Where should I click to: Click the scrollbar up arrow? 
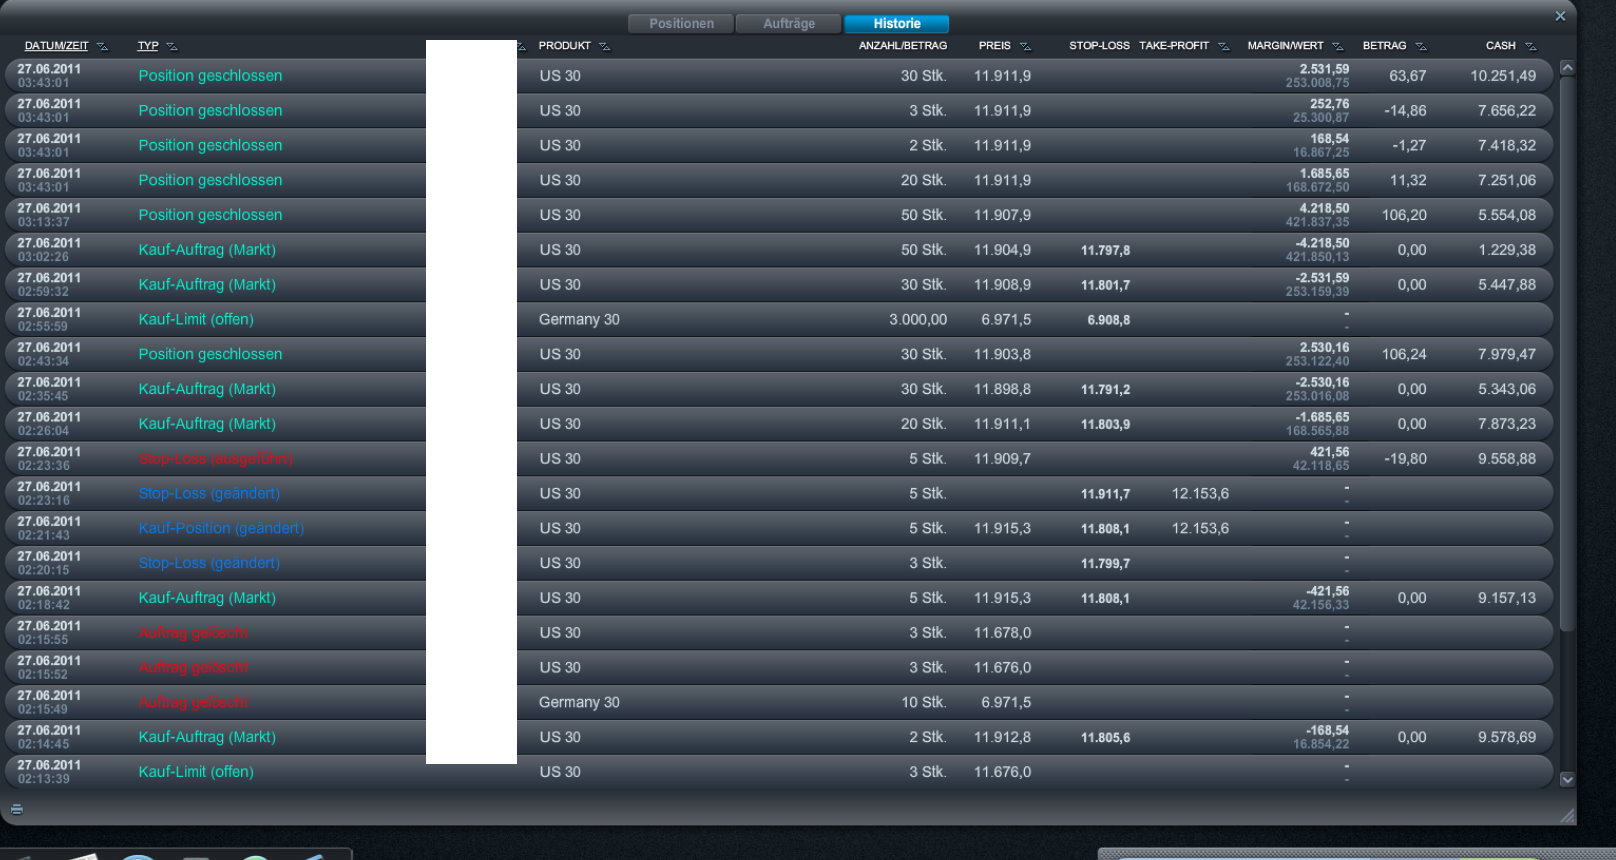tap(1567, 68)
